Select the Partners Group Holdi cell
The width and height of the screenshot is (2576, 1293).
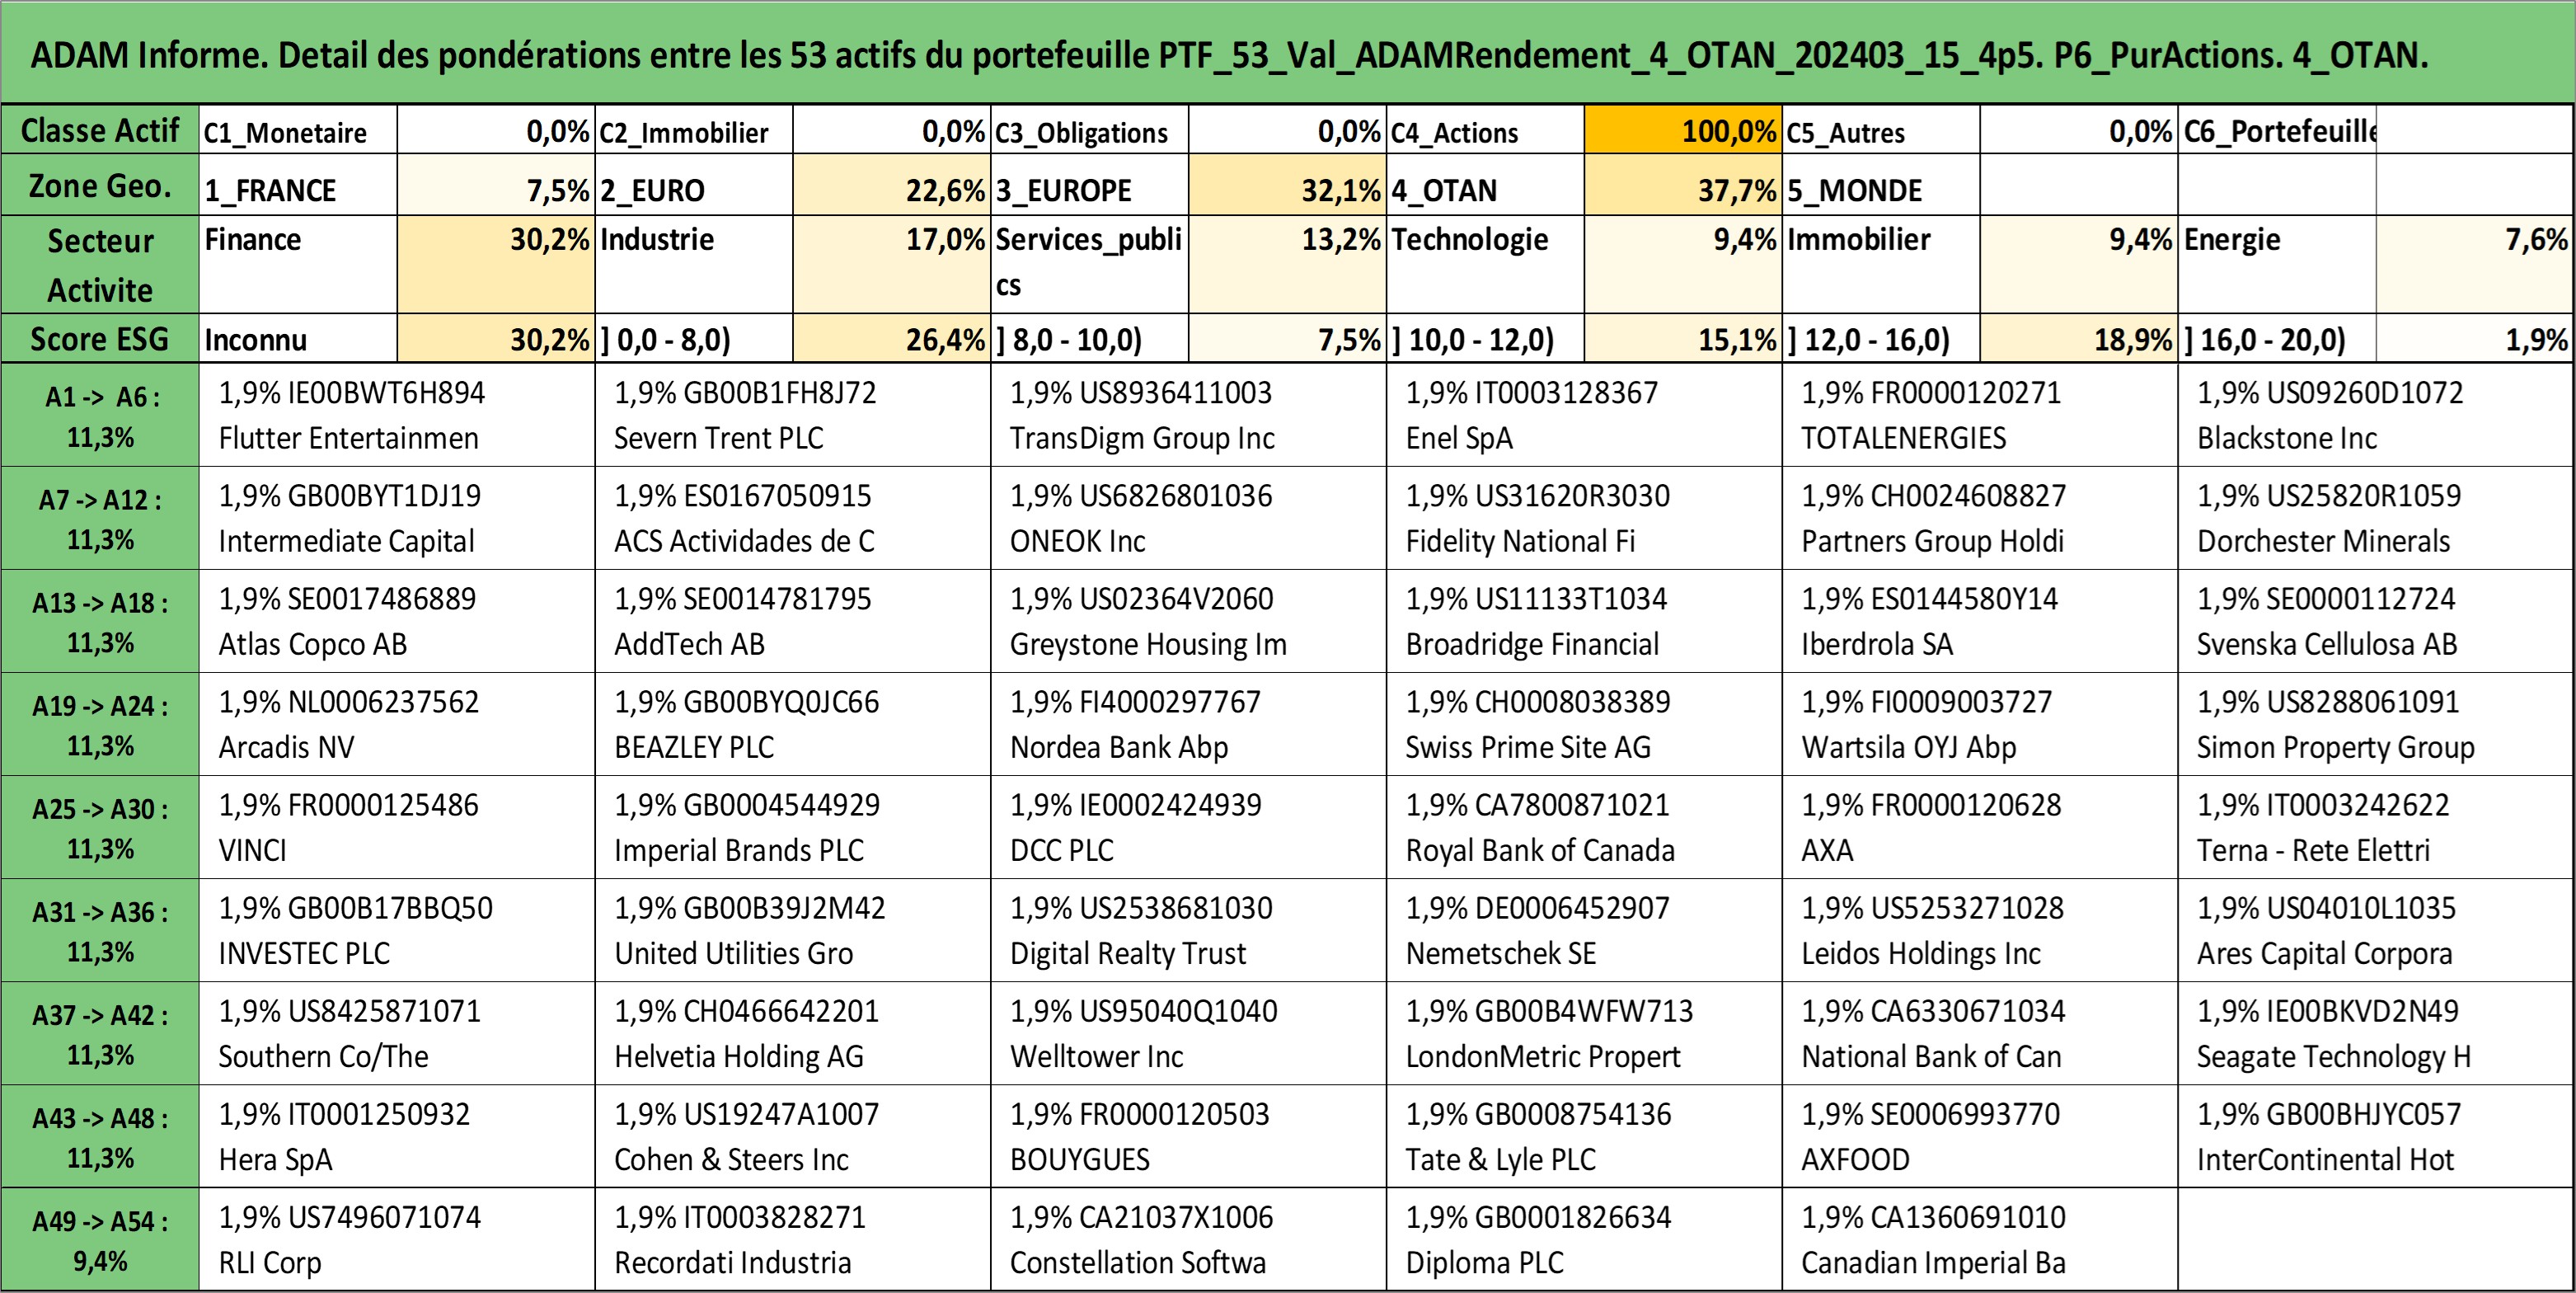(1980, 519)
